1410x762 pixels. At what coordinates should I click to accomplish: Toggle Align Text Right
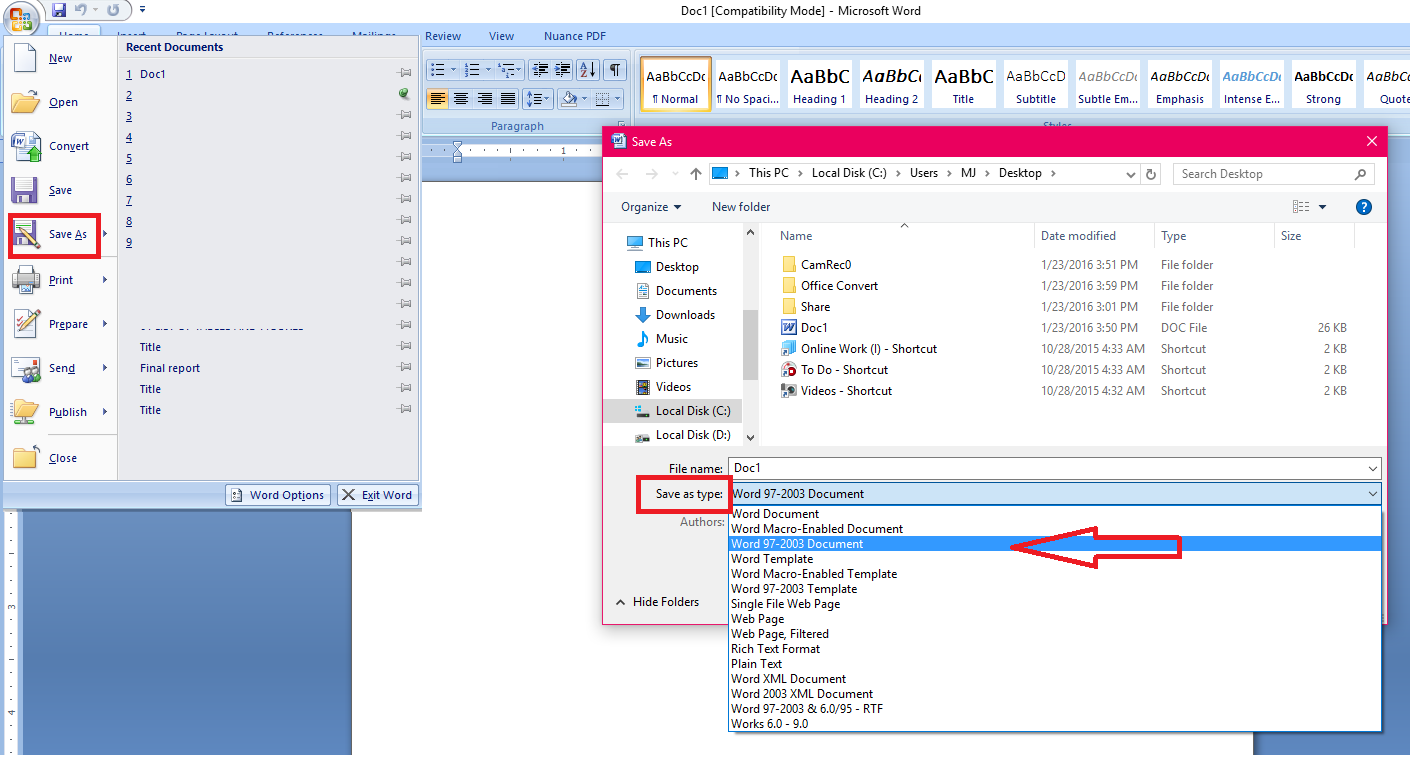click(485, 98)
